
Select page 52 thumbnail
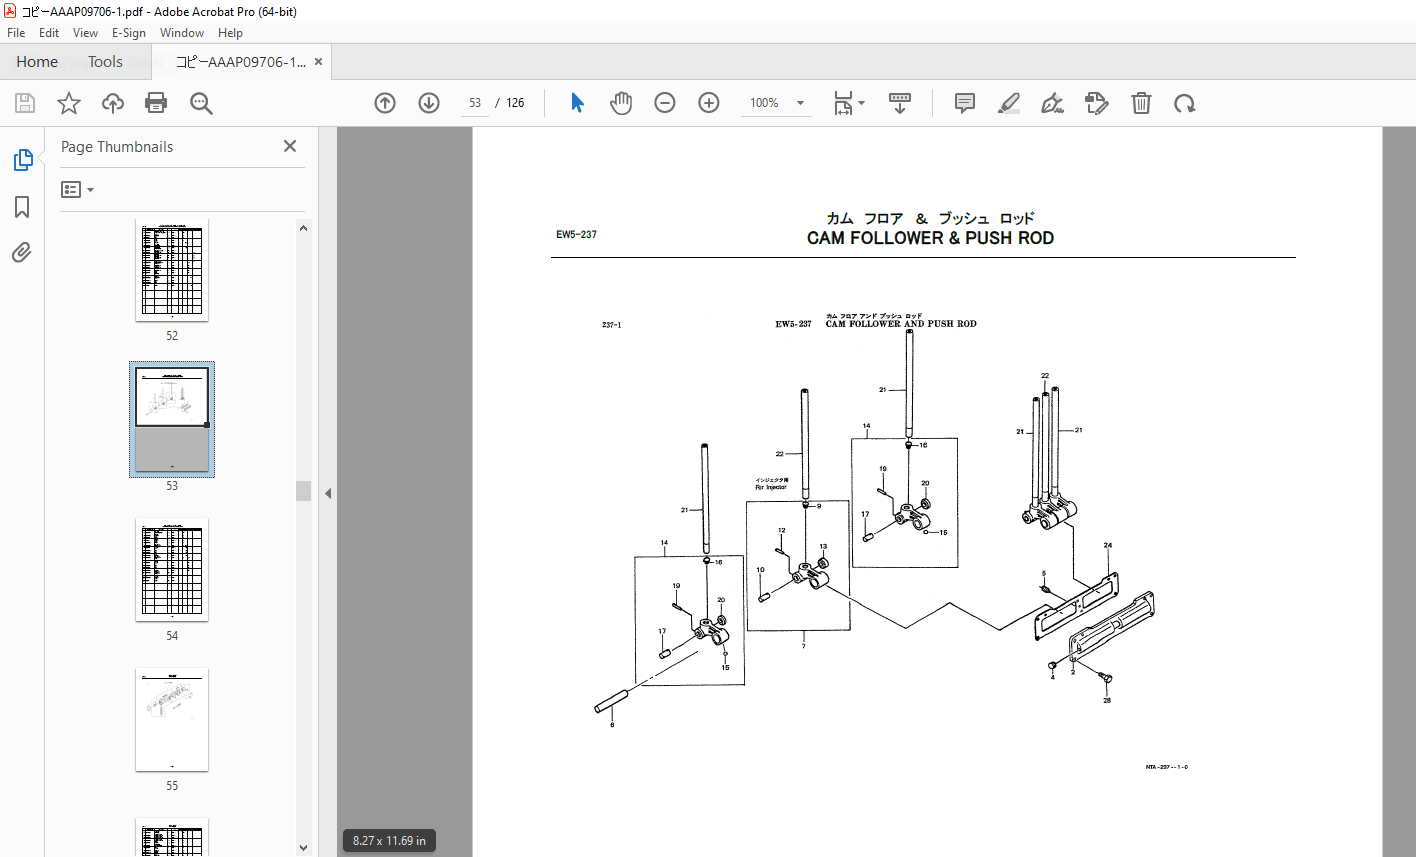pos(172,270)
